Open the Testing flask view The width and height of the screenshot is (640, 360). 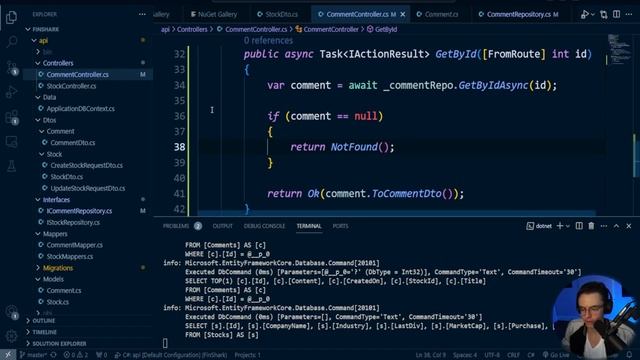(x=11, y=166)
